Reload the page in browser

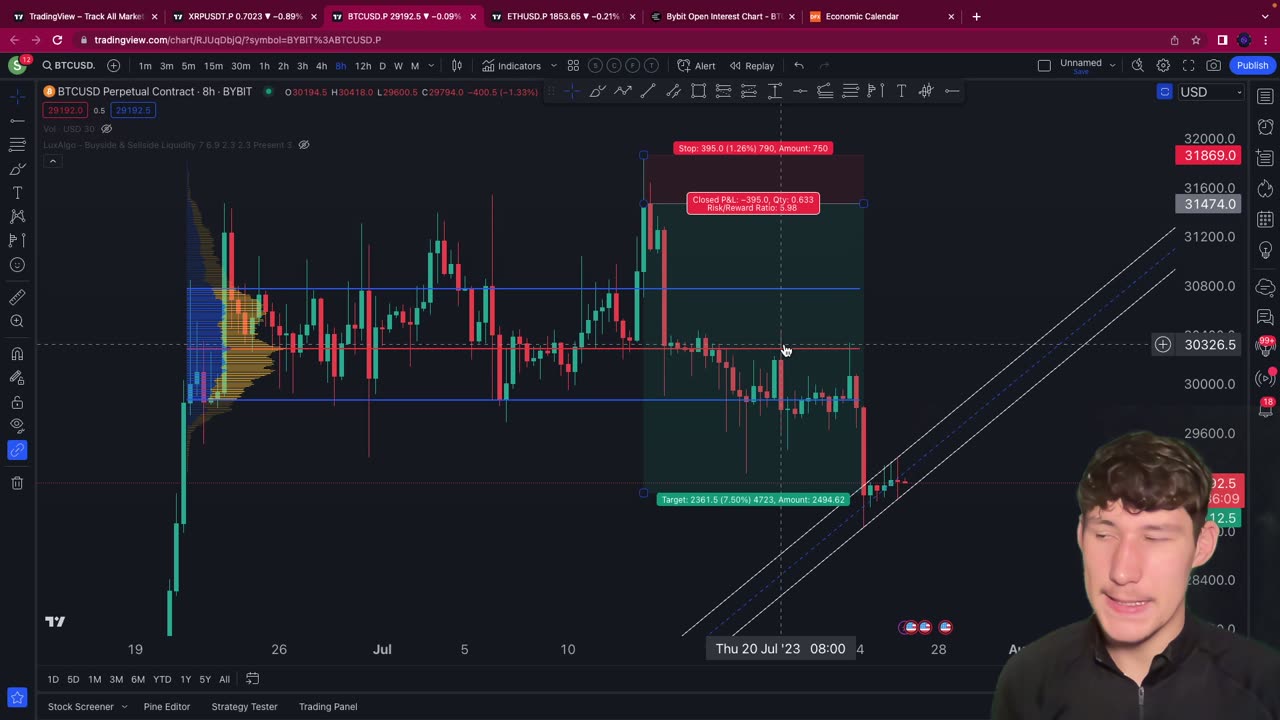[57, 40]
